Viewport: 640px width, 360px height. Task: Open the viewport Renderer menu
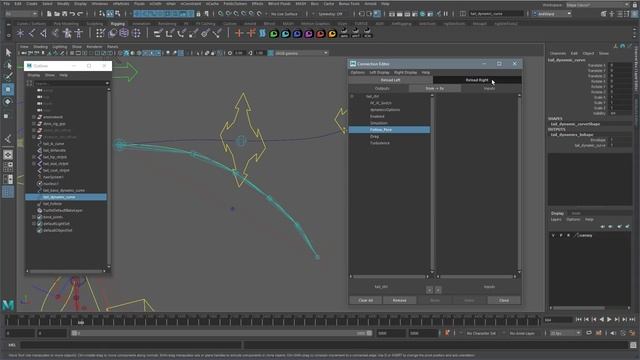point(94,47)
